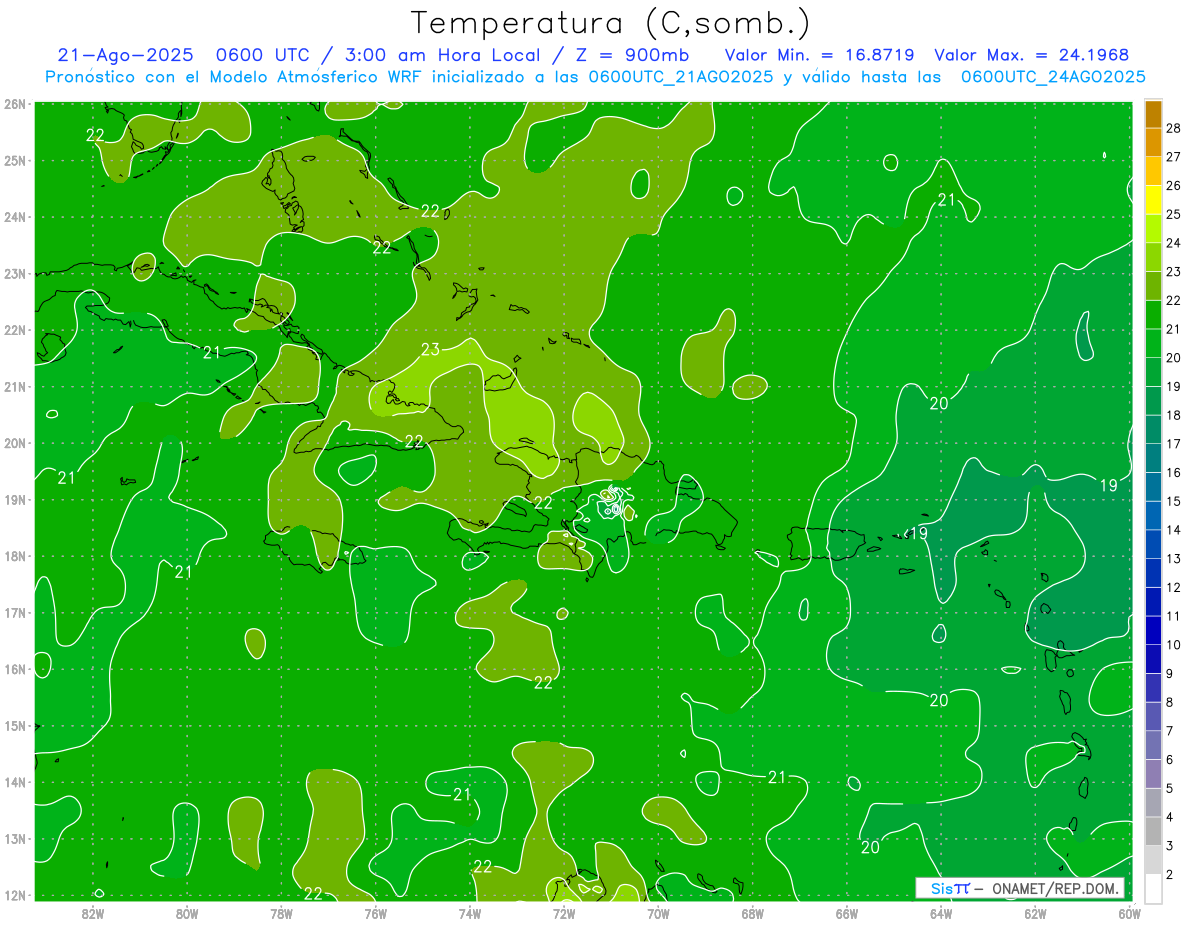The width and height of the screenshot is (1200, 927).
Task: Click the '12N' latitude axis label
Action: pos(15,895)
